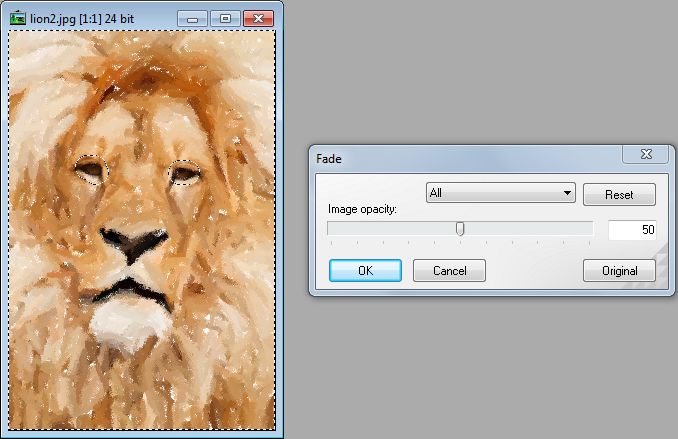Viewport: 678px width, 439px height.
Task: Click the lion2.jpg window title bar
Action: (x=100, y=18)
